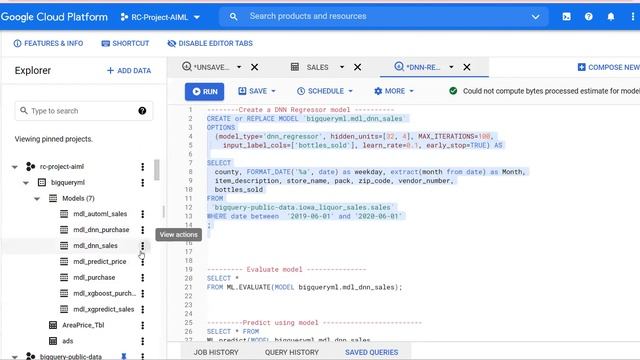Open the Shortcut button
Screen dimensions: 640x360
click(125, 43)
